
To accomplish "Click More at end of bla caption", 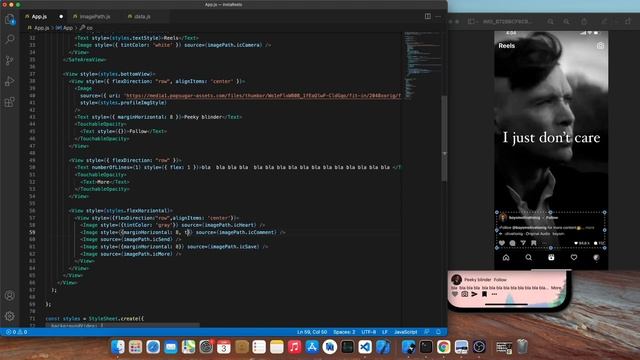I will point(556,288).
